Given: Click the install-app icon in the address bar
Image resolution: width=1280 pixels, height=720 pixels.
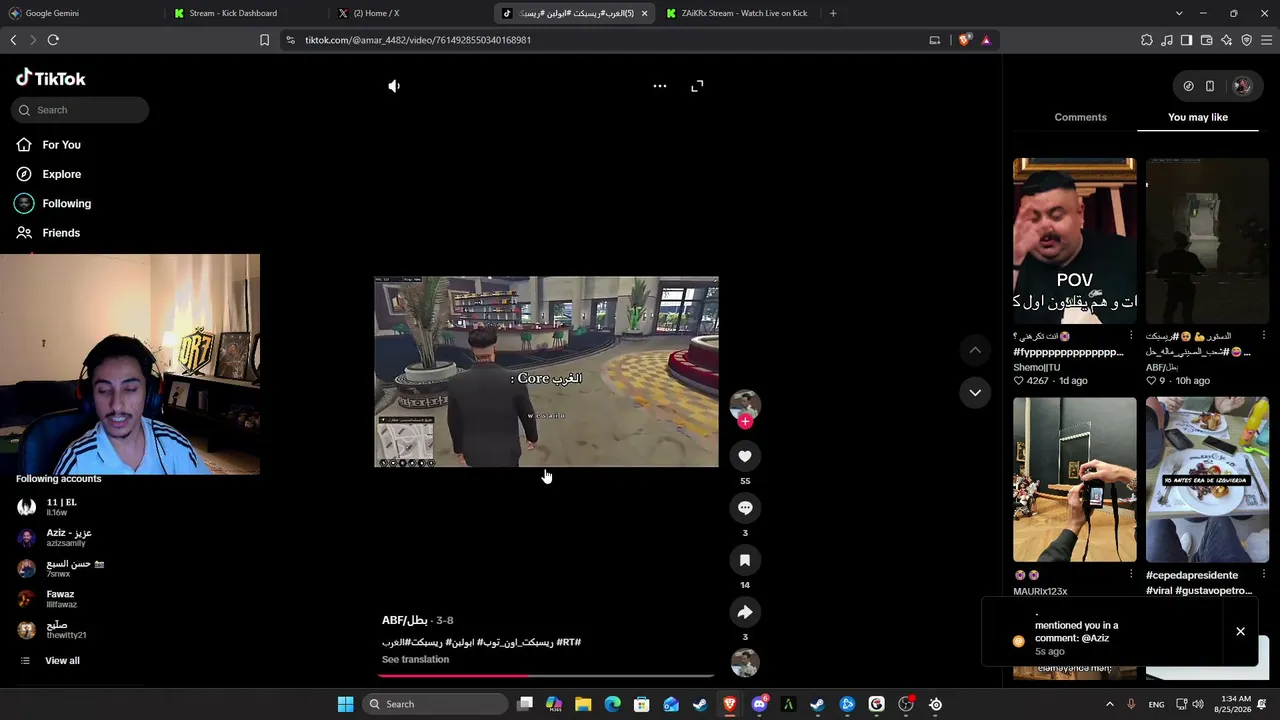Looking at the screenshot, I should coord(935,40).
